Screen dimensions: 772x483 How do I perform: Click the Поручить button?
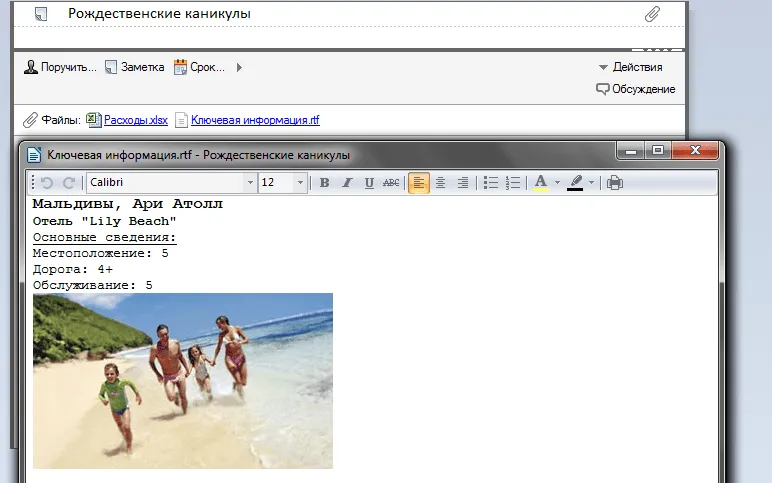tap(60, 68)
